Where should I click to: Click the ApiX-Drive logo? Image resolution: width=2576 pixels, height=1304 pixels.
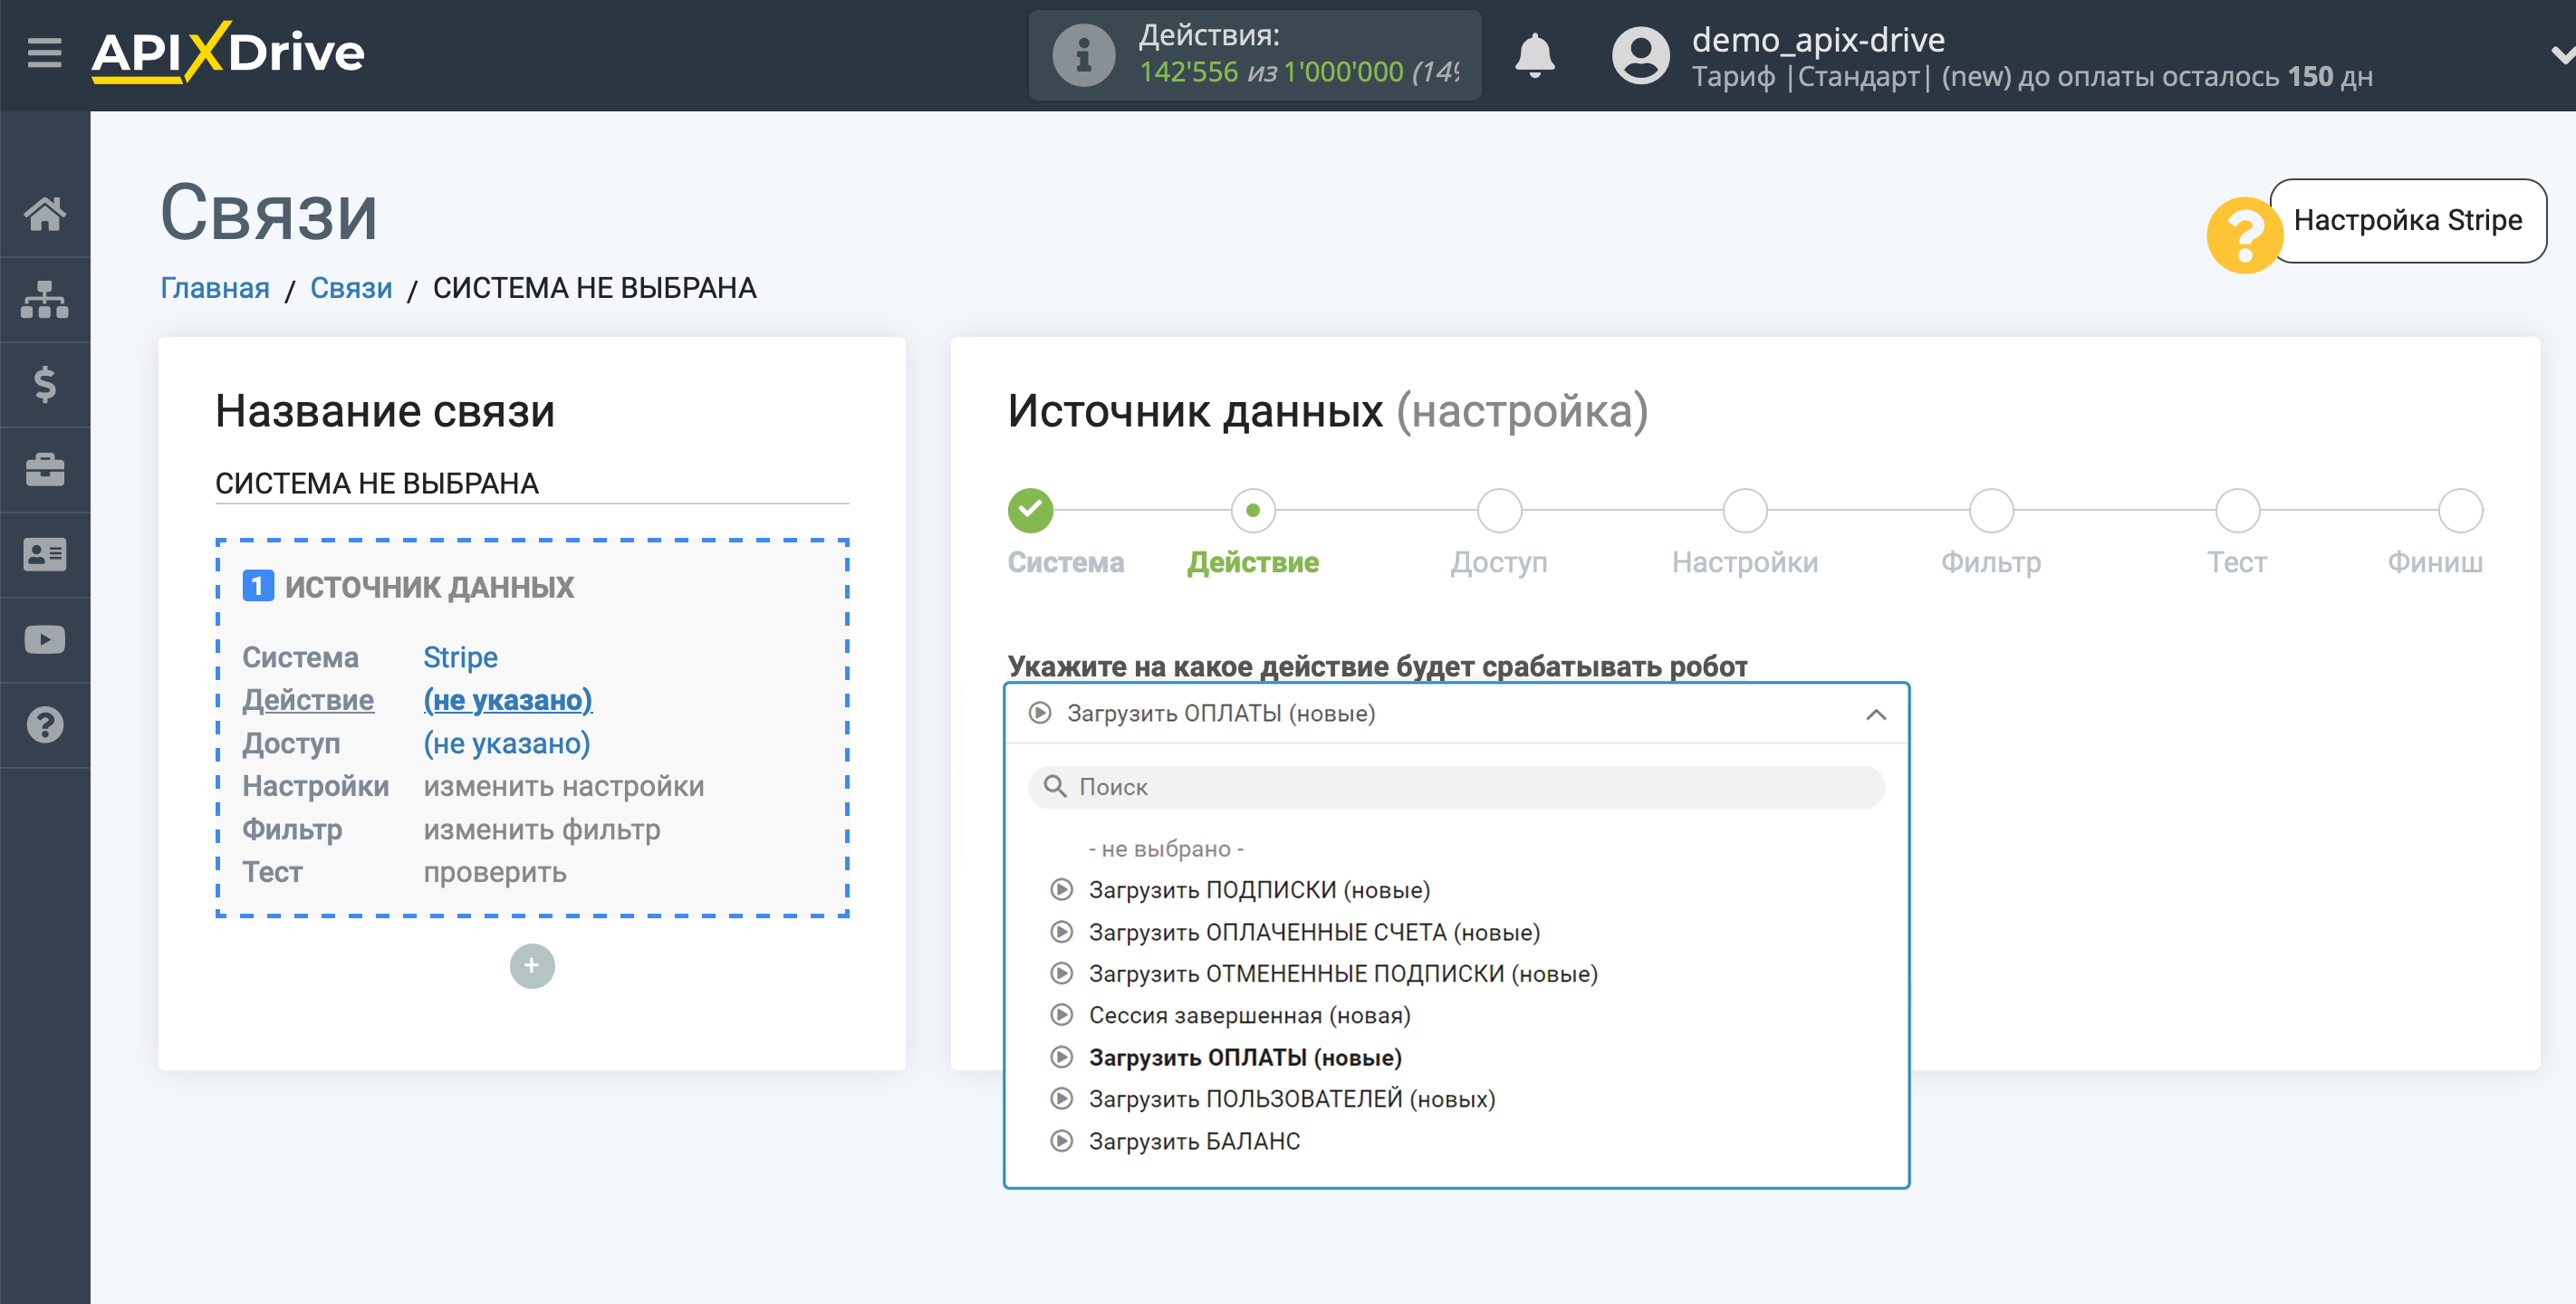tap(228, 52)
